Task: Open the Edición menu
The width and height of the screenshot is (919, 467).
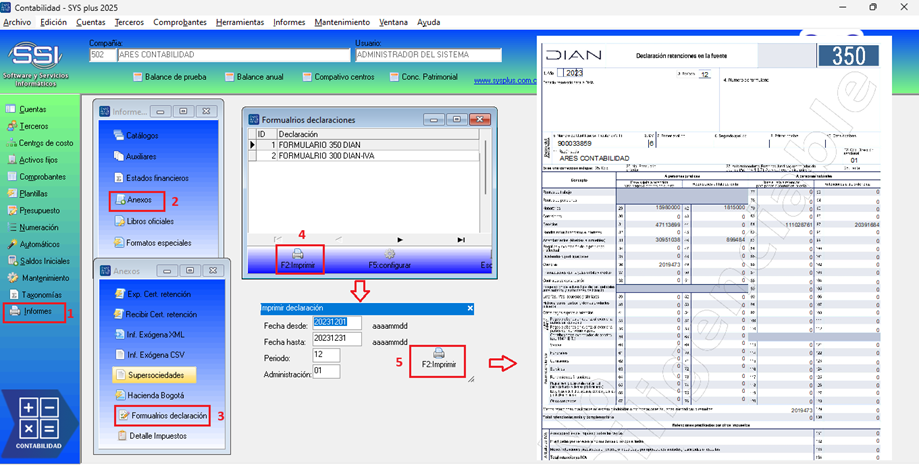Action: tap(53, 22)
